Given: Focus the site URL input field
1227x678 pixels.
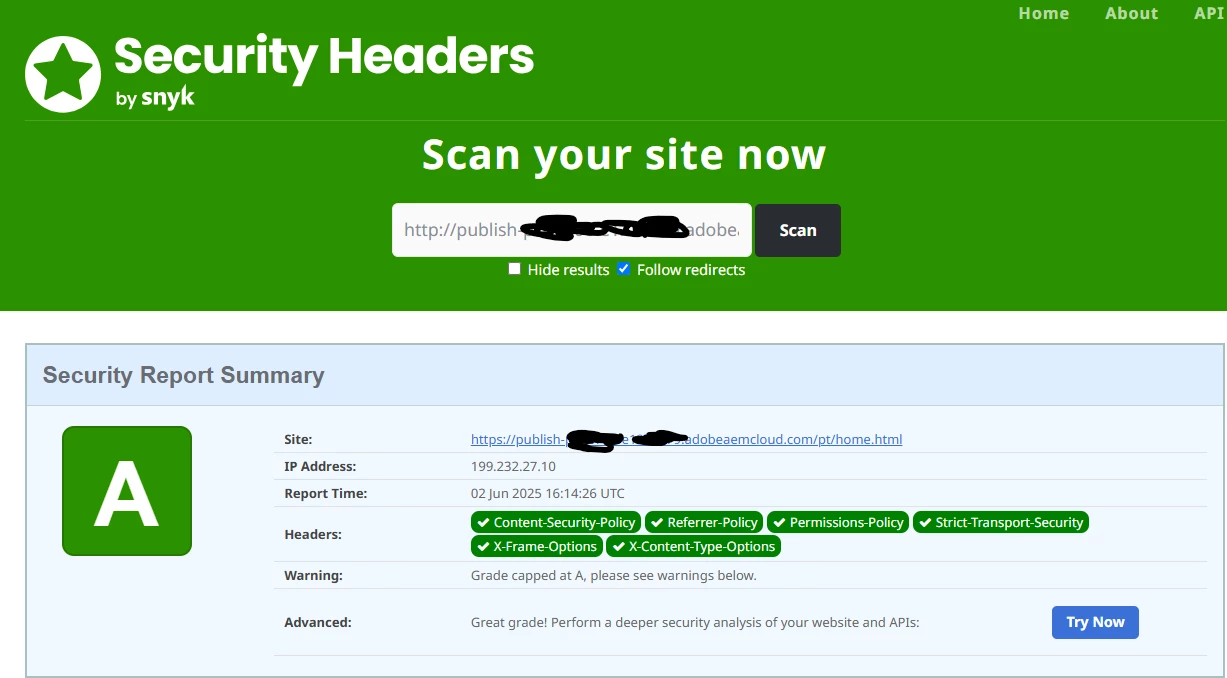Looking at the screenshot, I should tap(572, 230).
